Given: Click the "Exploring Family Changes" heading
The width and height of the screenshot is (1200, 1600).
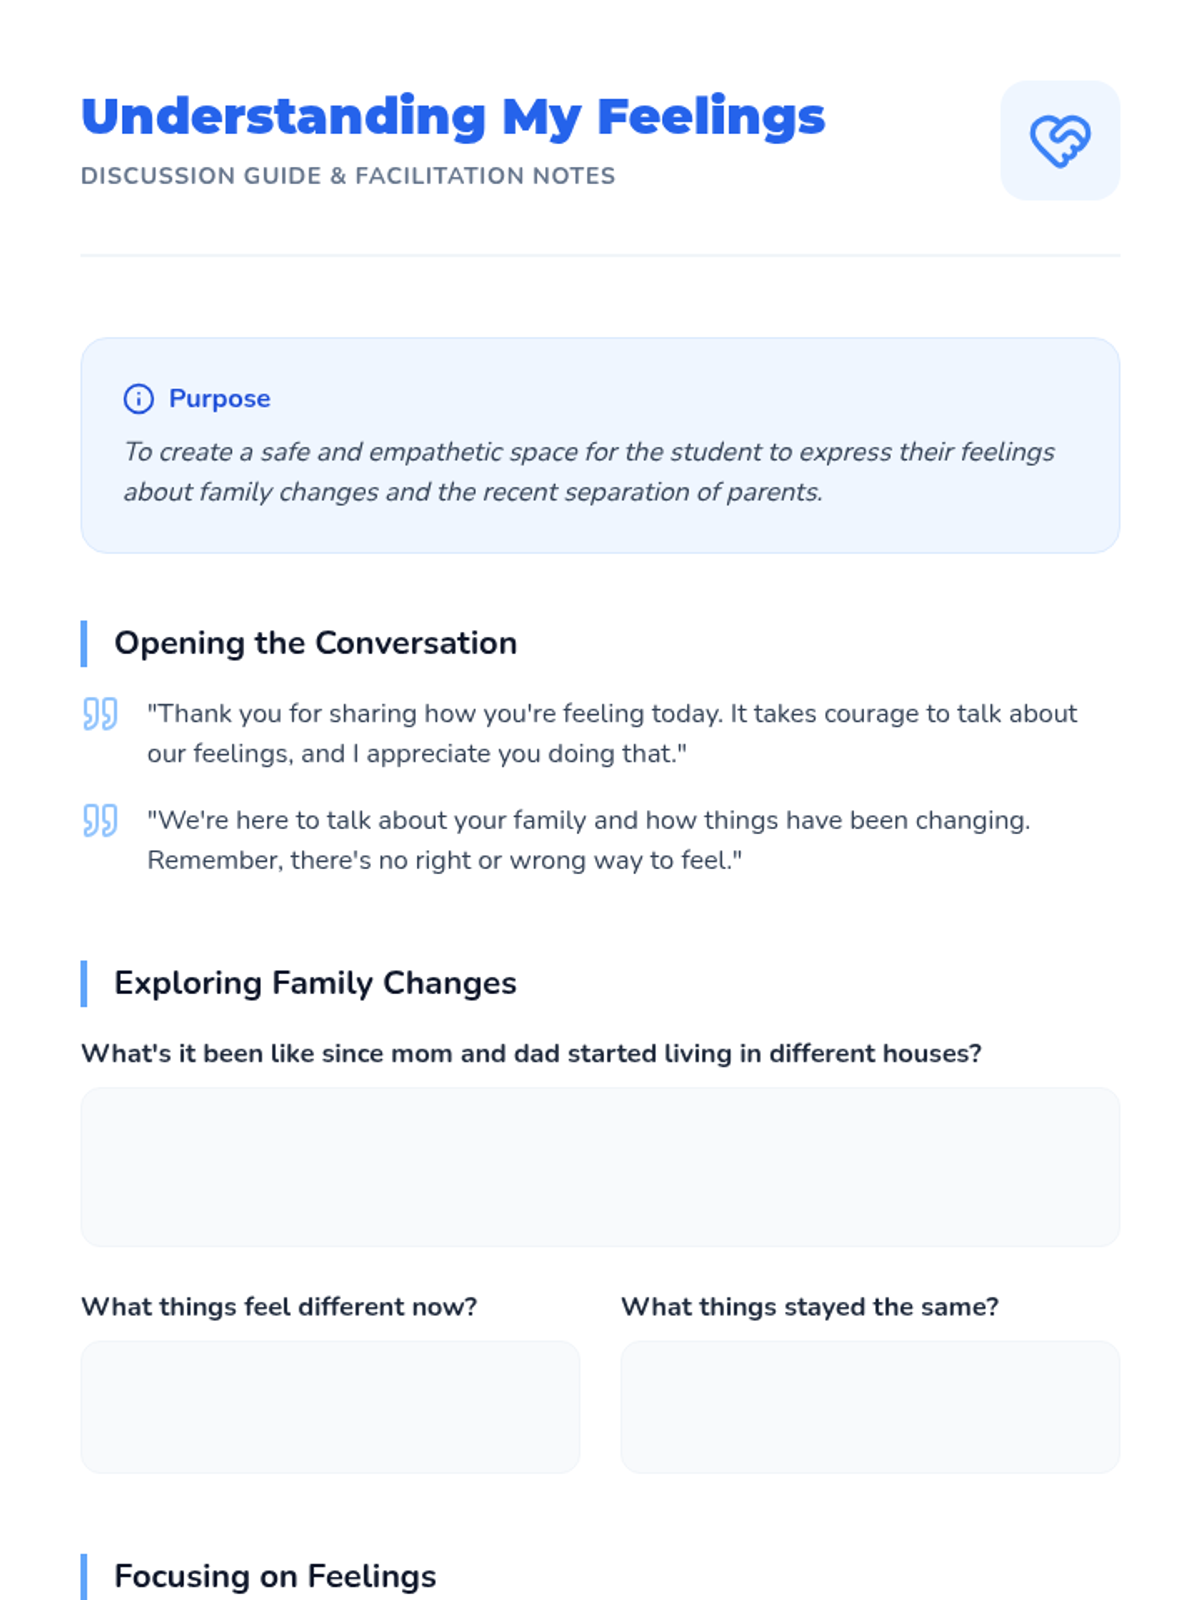Looking at the screenshot, I should point(315,983).
